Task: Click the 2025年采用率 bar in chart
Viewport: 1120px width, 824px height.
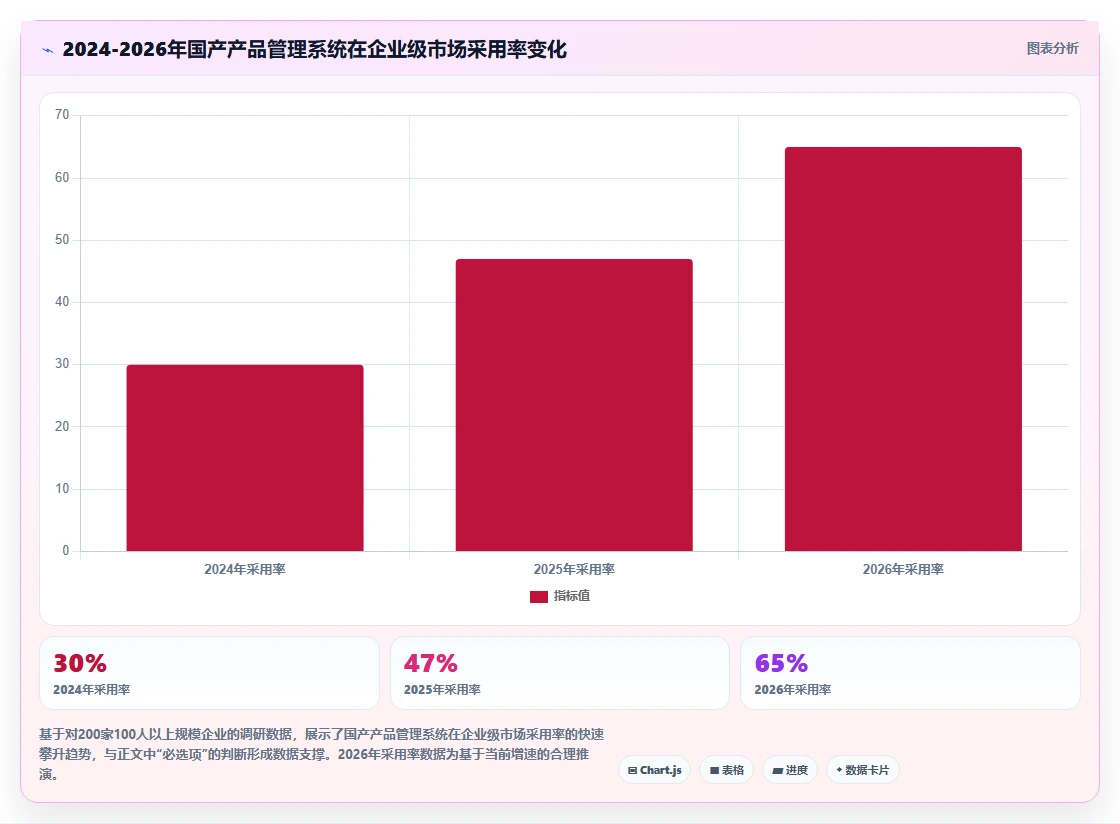Action: click(x=574, y=405)
